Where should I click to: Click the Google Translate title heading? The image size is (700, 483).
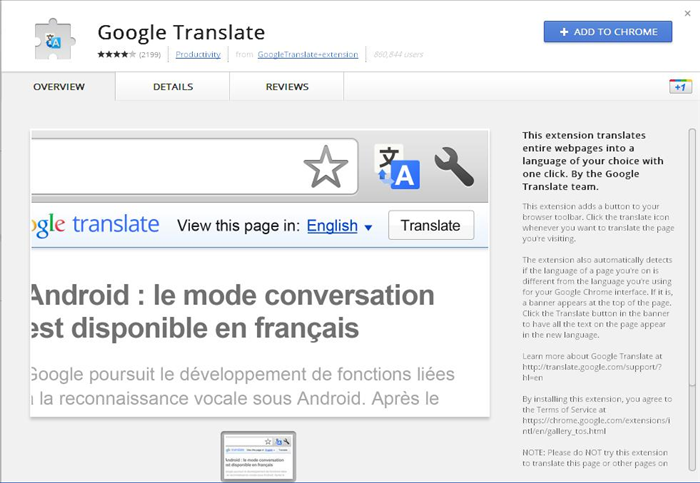pyautogui.click(x=181, y=33)
